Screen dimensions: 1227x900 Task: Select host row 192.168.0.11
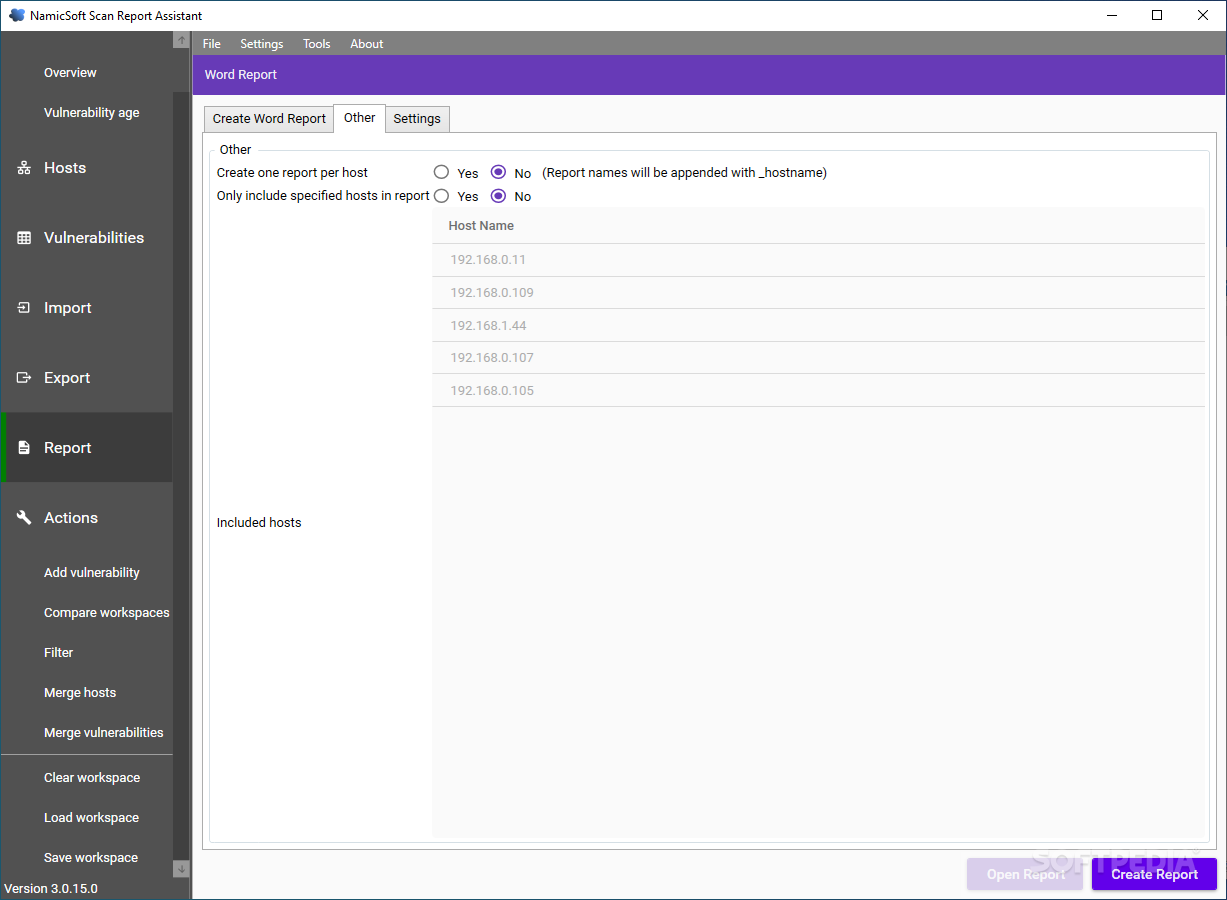(818, 260)
